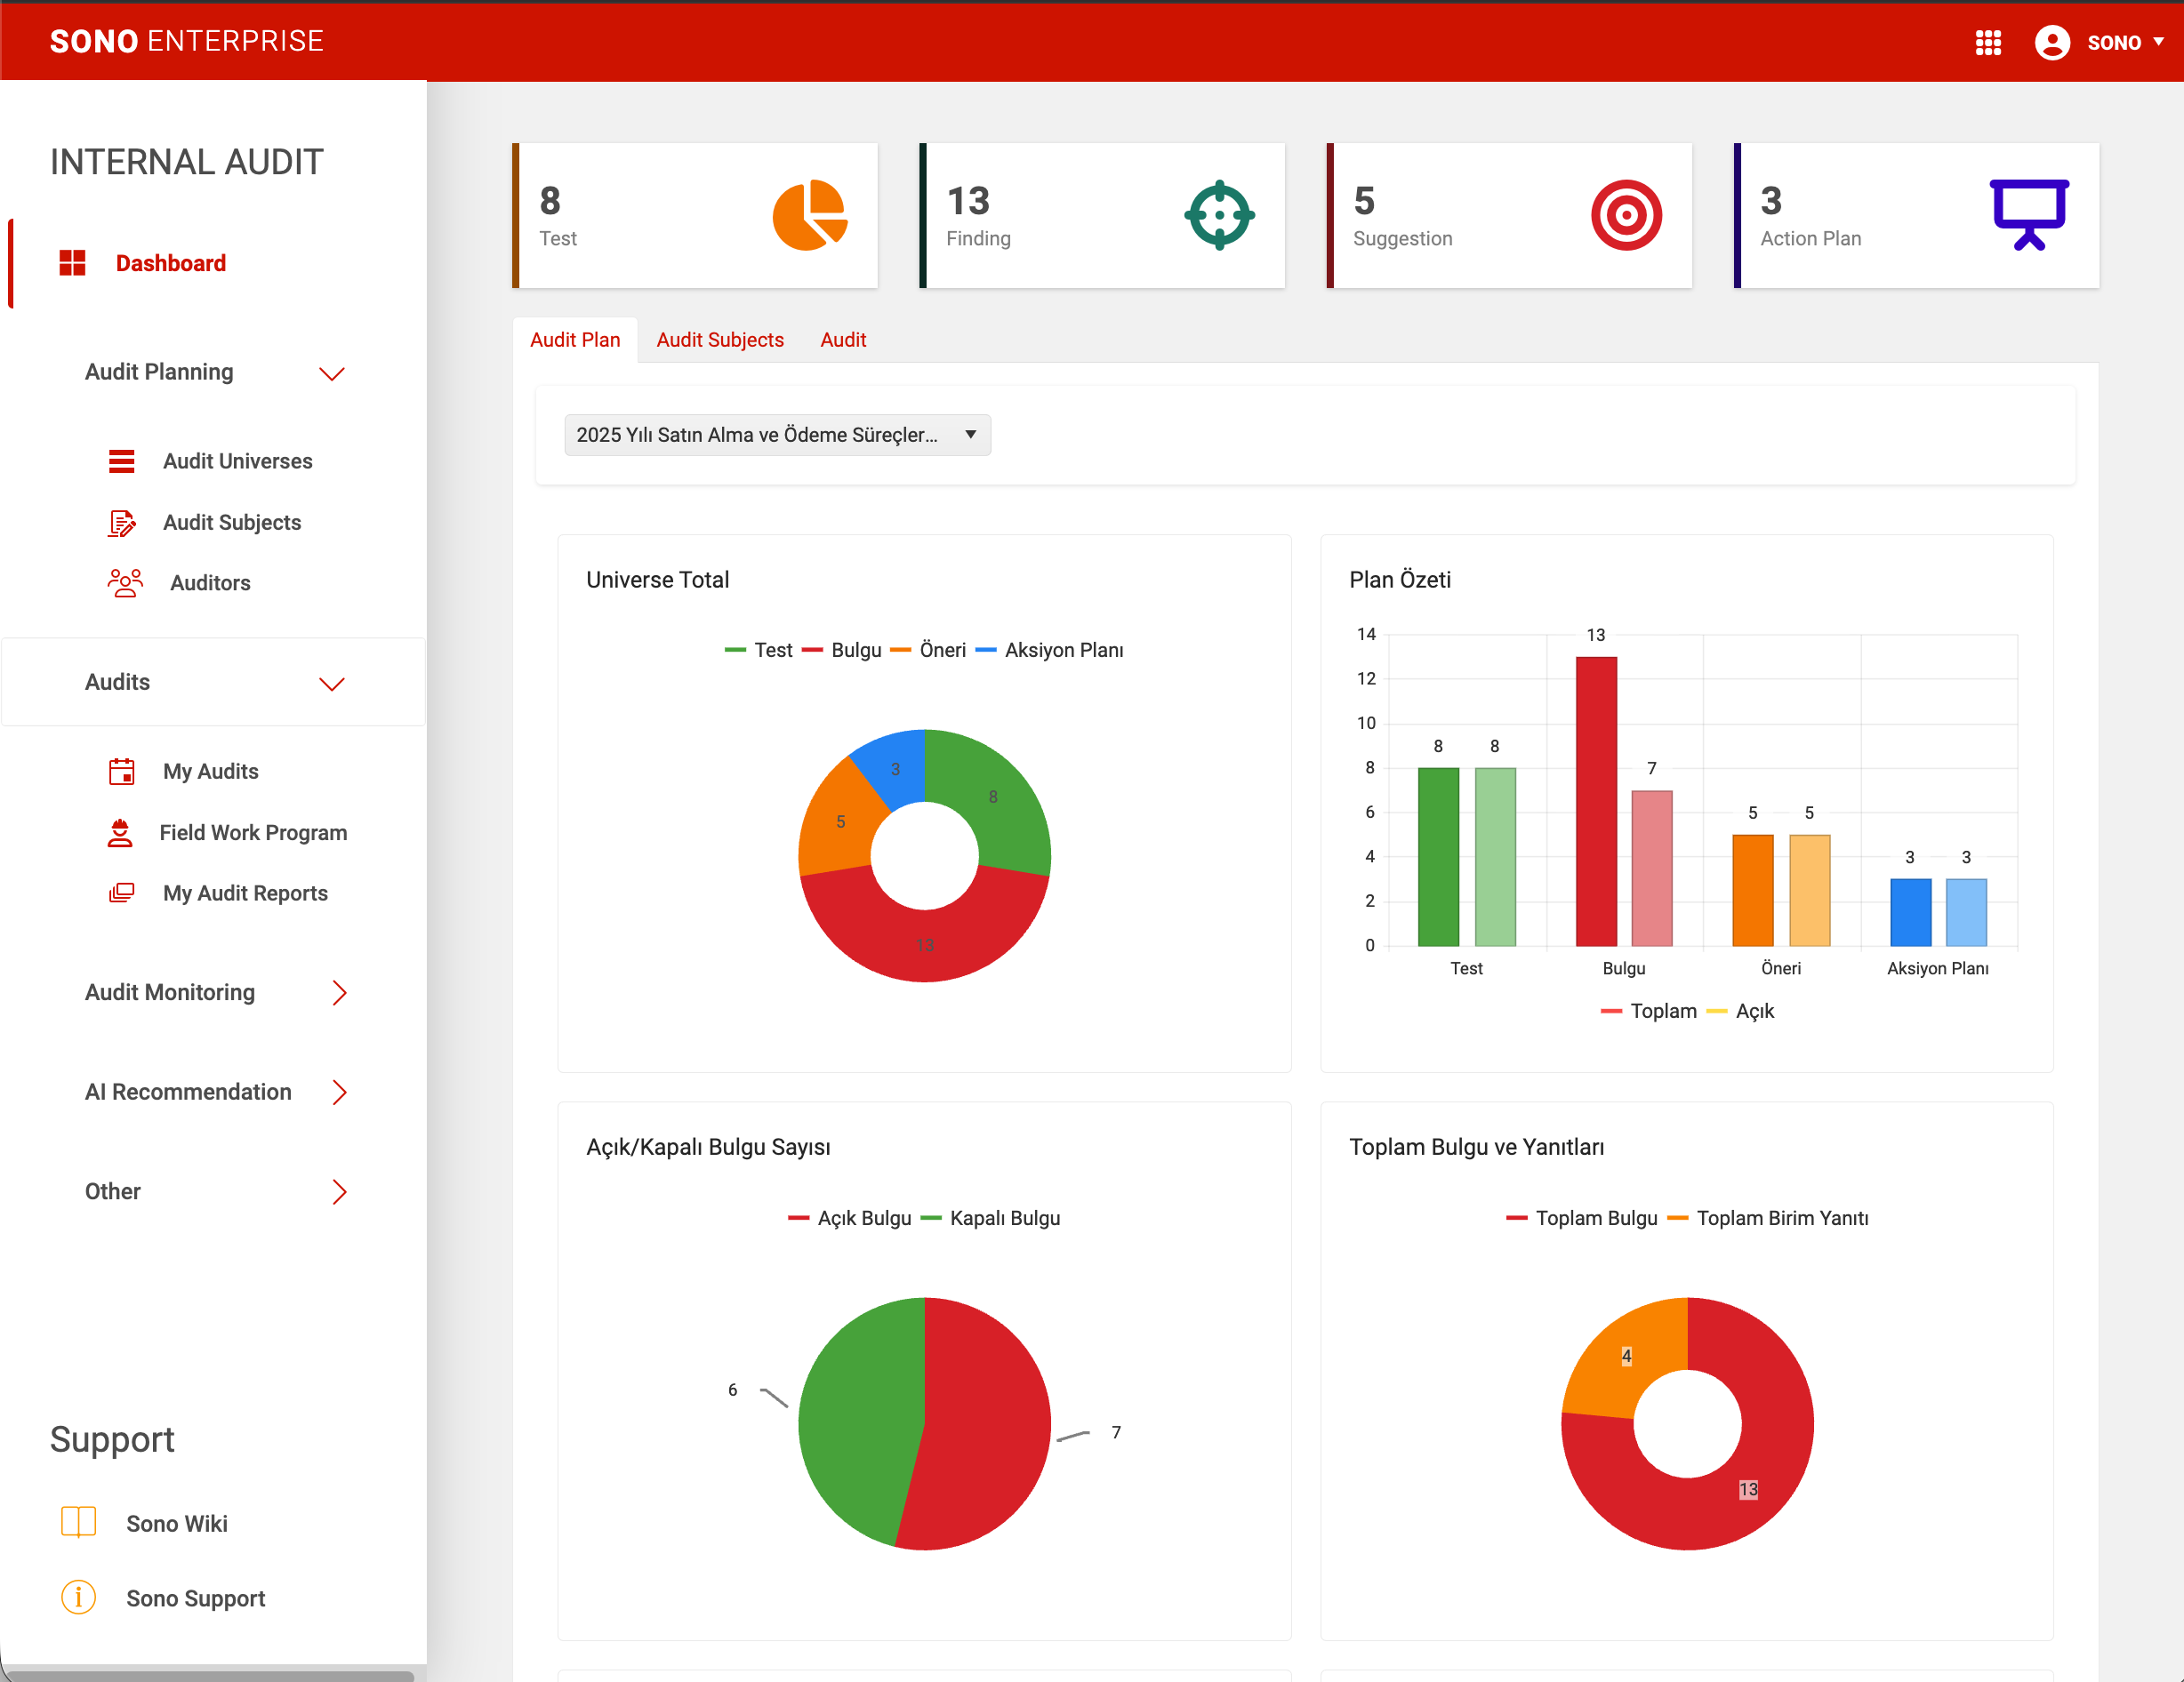Click the Field Work Program worker icon

(x=120, y=833)
